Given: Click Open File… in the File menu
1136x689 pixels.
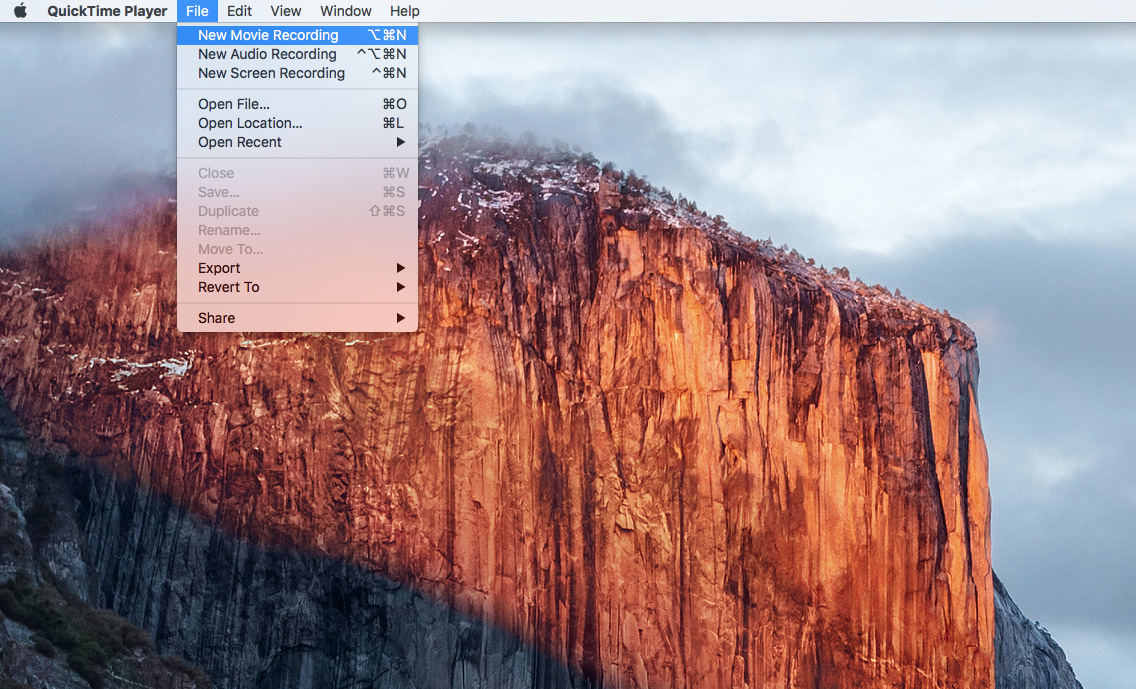Looking at the screenshot, I should [x=234, y=104].
